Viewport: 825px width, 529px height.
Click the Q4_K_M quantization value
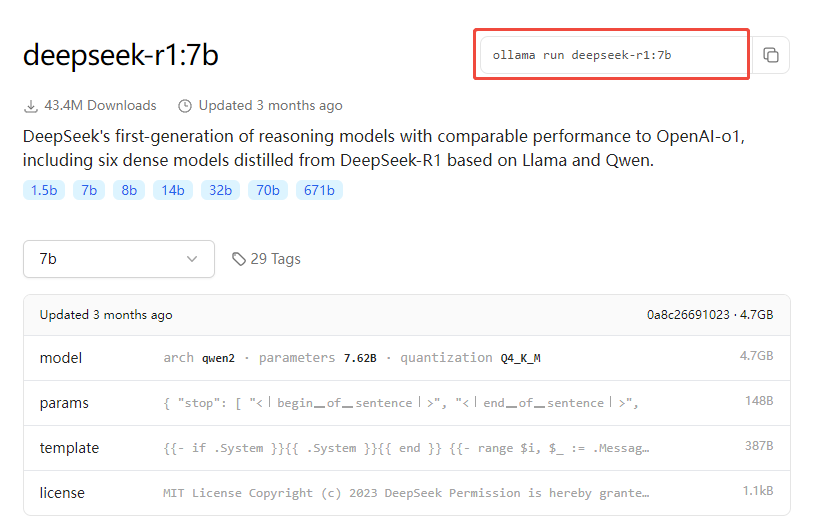520,358
